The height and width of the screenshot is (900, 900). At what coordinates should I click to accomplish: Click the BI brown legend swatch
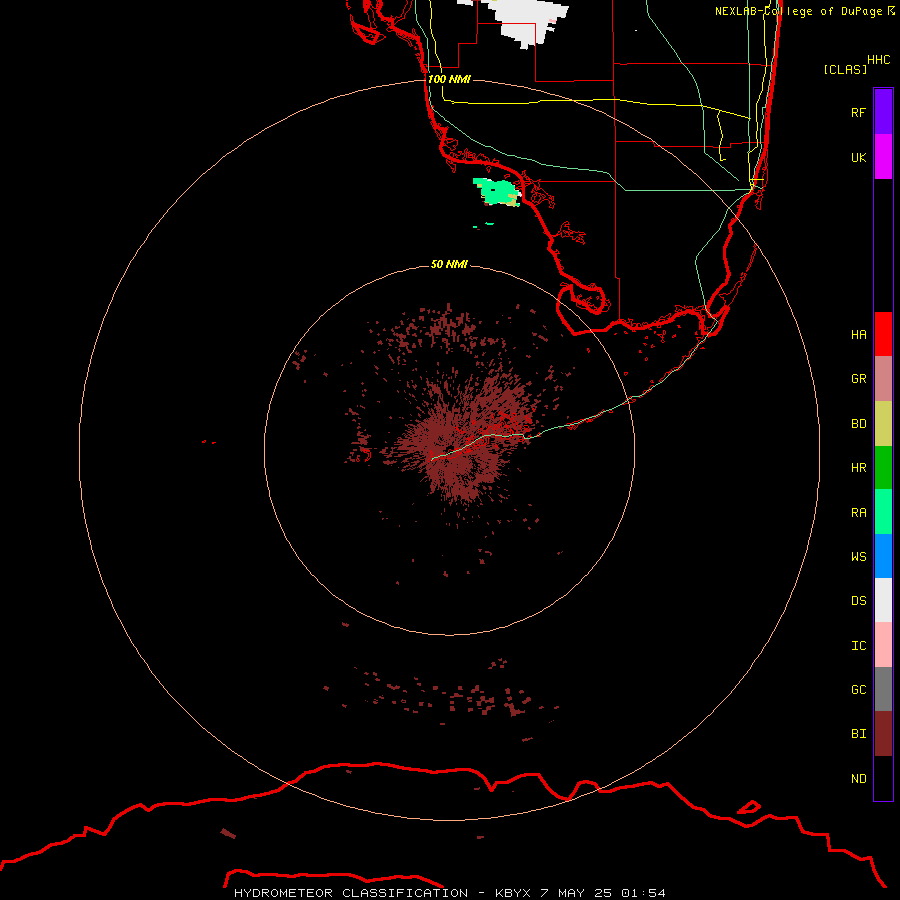[883, 734]
